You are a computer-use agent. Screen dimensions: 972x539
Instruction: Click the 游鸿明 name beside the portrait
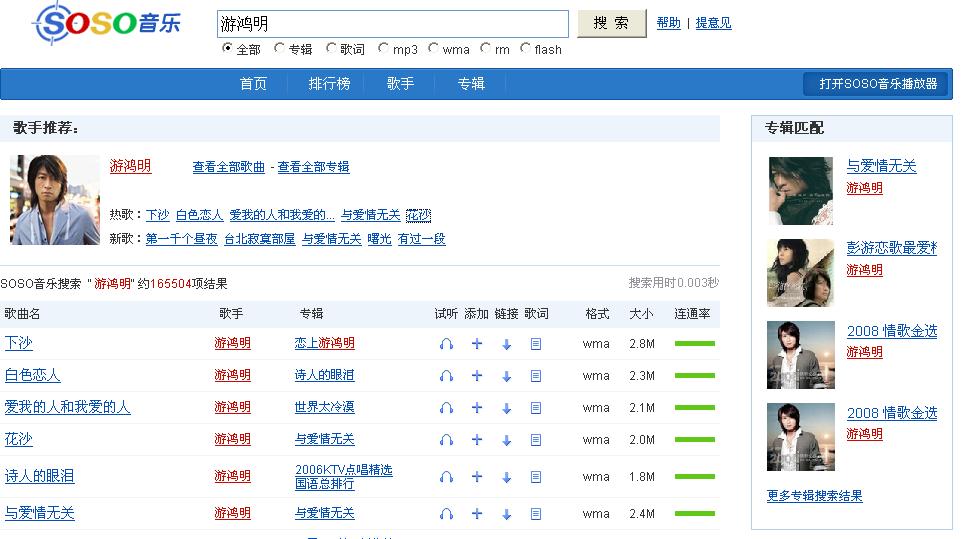coord(130,166)
